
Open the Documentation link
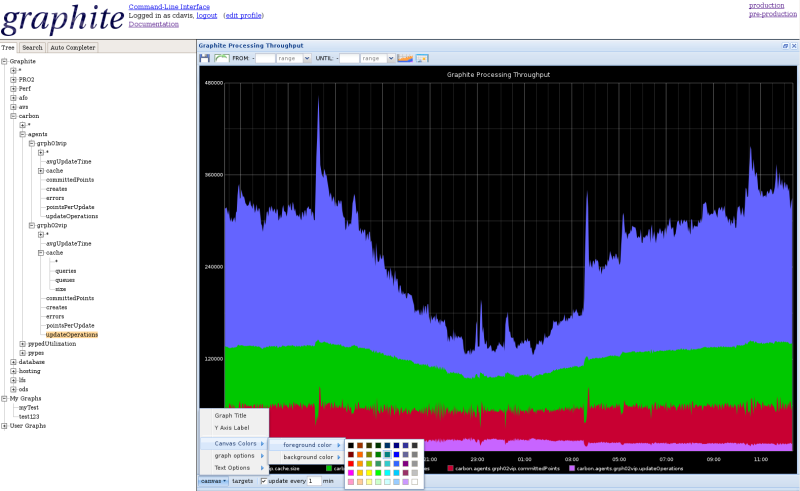(x=153, y=24)
